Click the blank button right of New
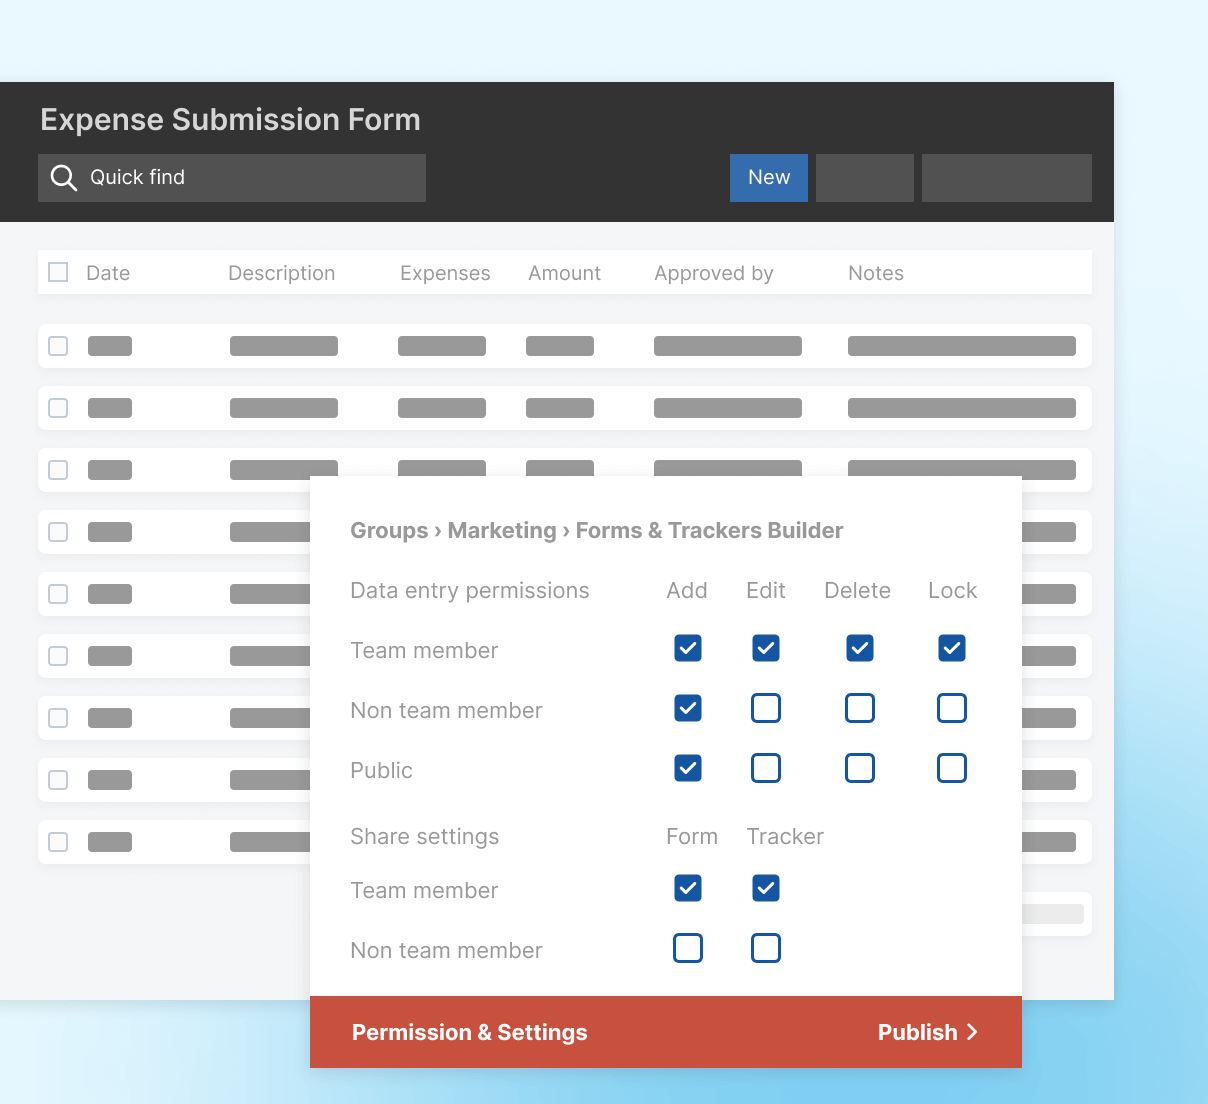 click(x=864, y=177)
